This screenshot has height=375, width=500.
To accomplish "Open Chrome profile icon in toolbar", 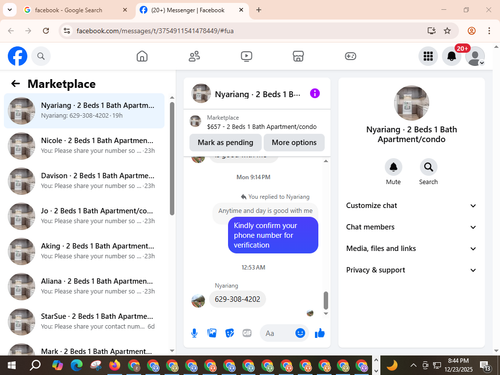I will (x=471, y=31).
